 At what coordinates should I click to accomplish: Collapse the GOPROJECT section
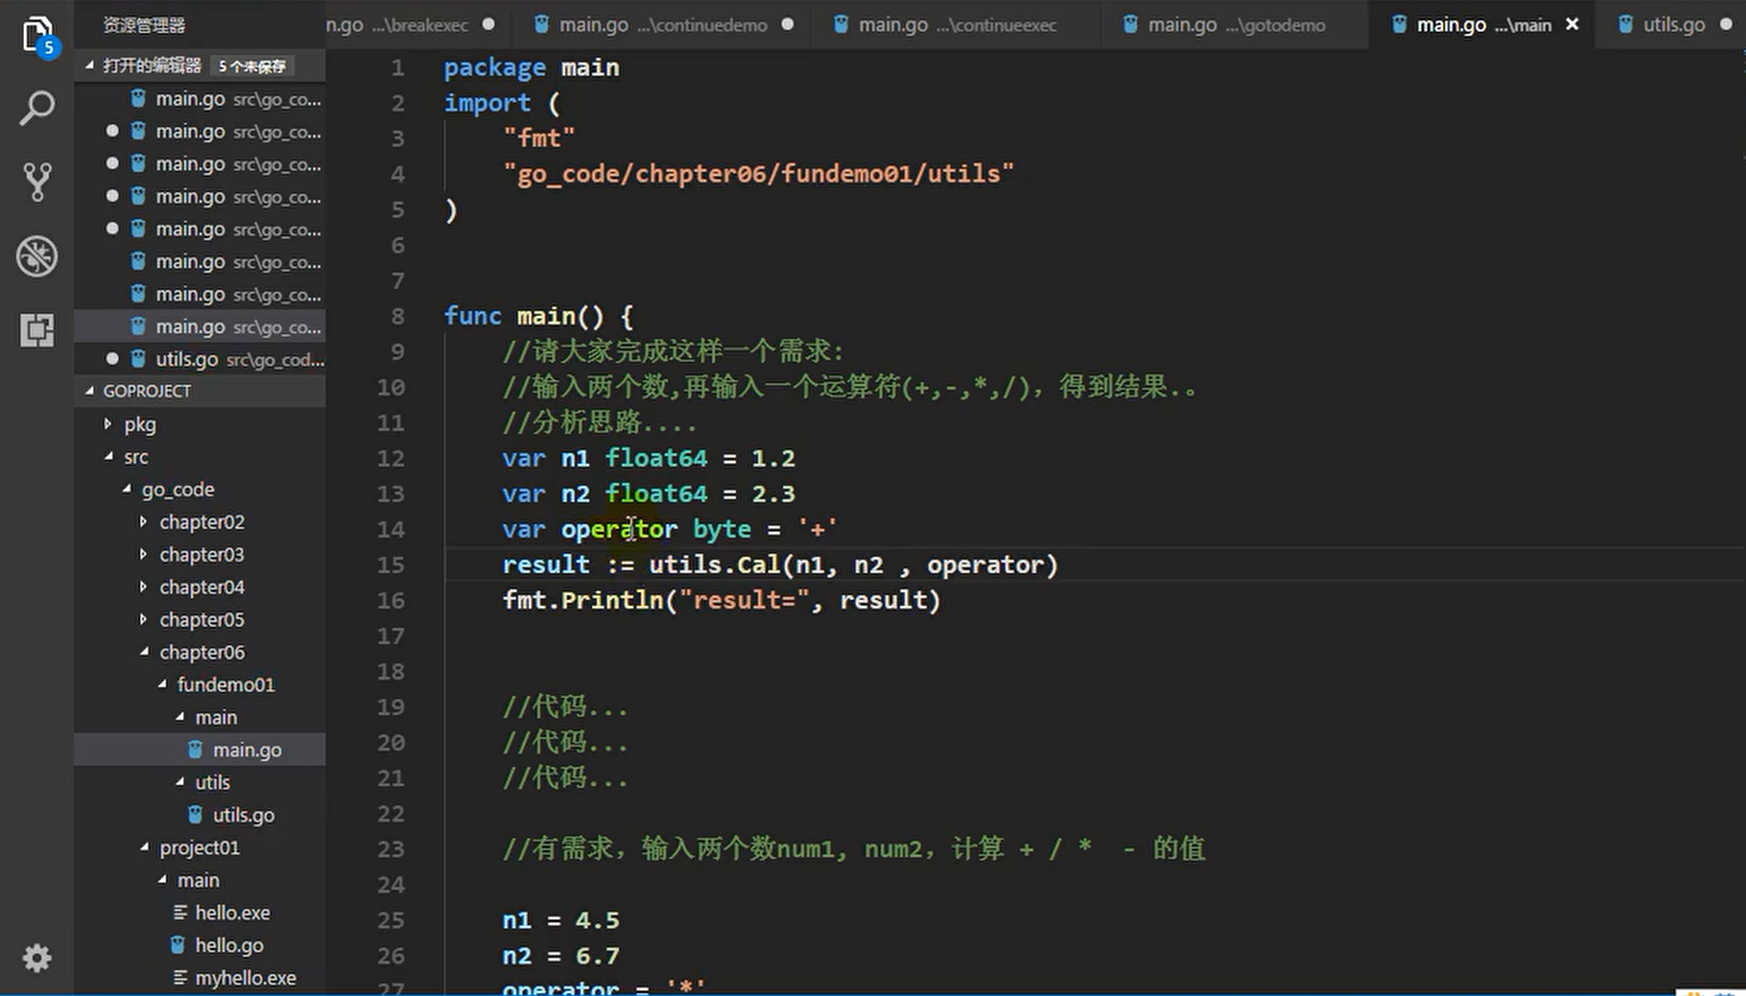click(90, 391)
